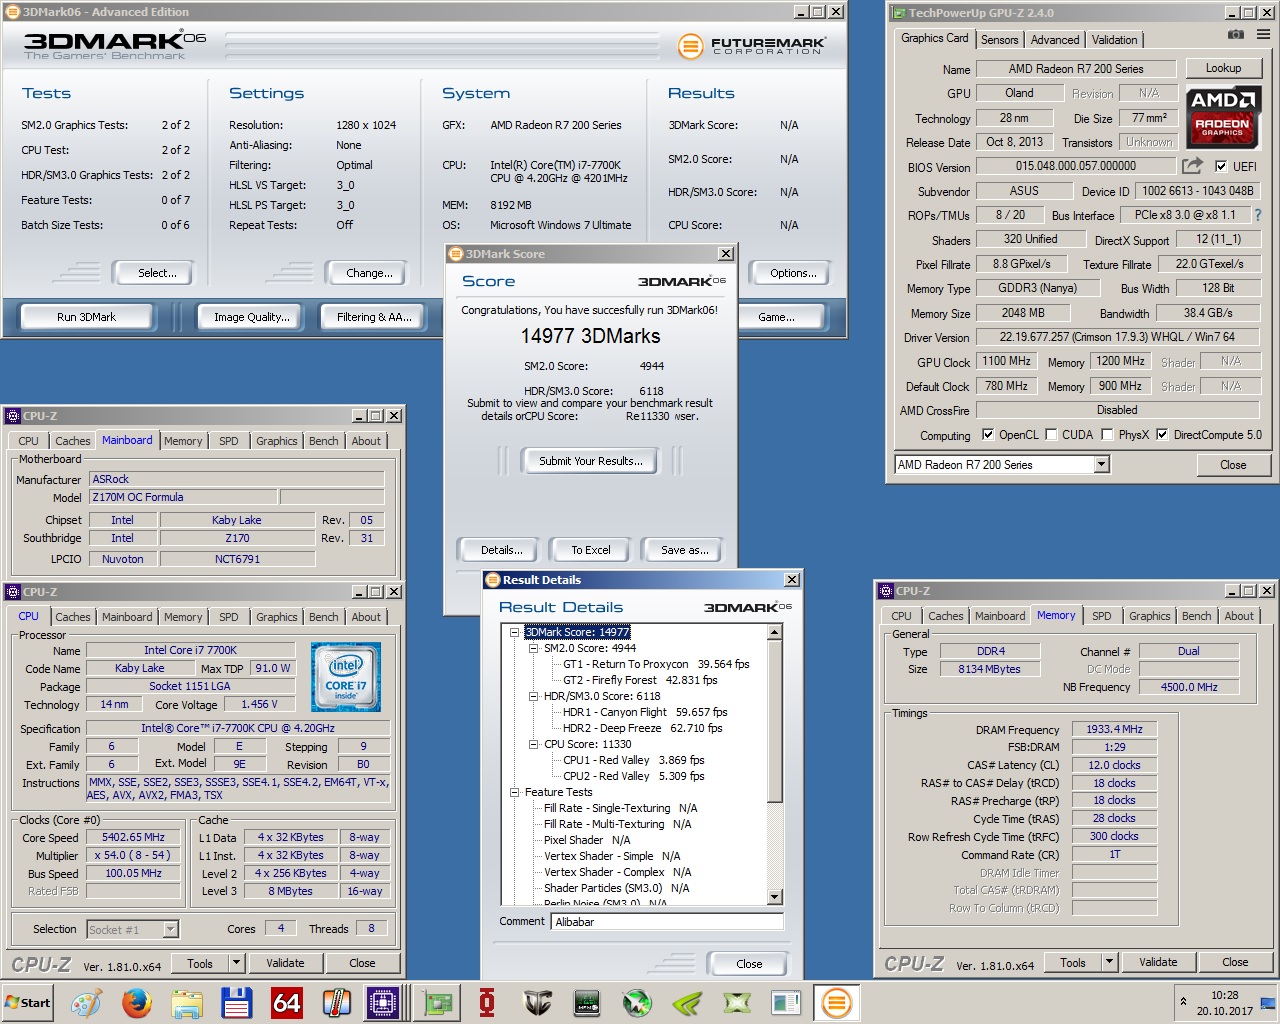This screenshot has height=1024, width=1280.
Task: Toggle the OpenCL checkbox
Action: point(988,435)
